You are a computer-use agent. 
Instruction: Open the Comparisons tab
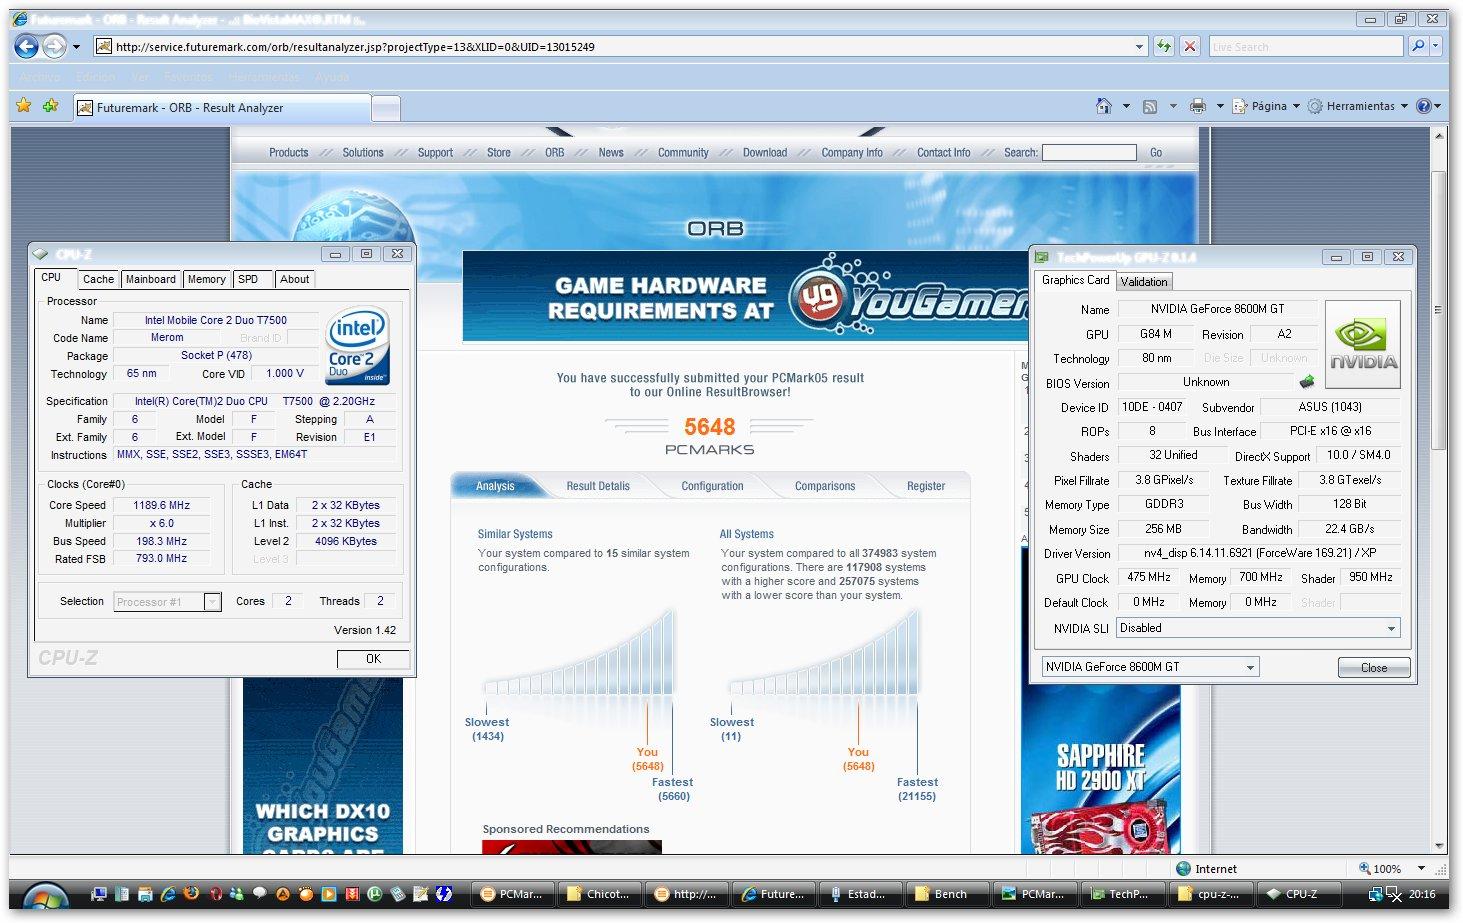(825, 486)
